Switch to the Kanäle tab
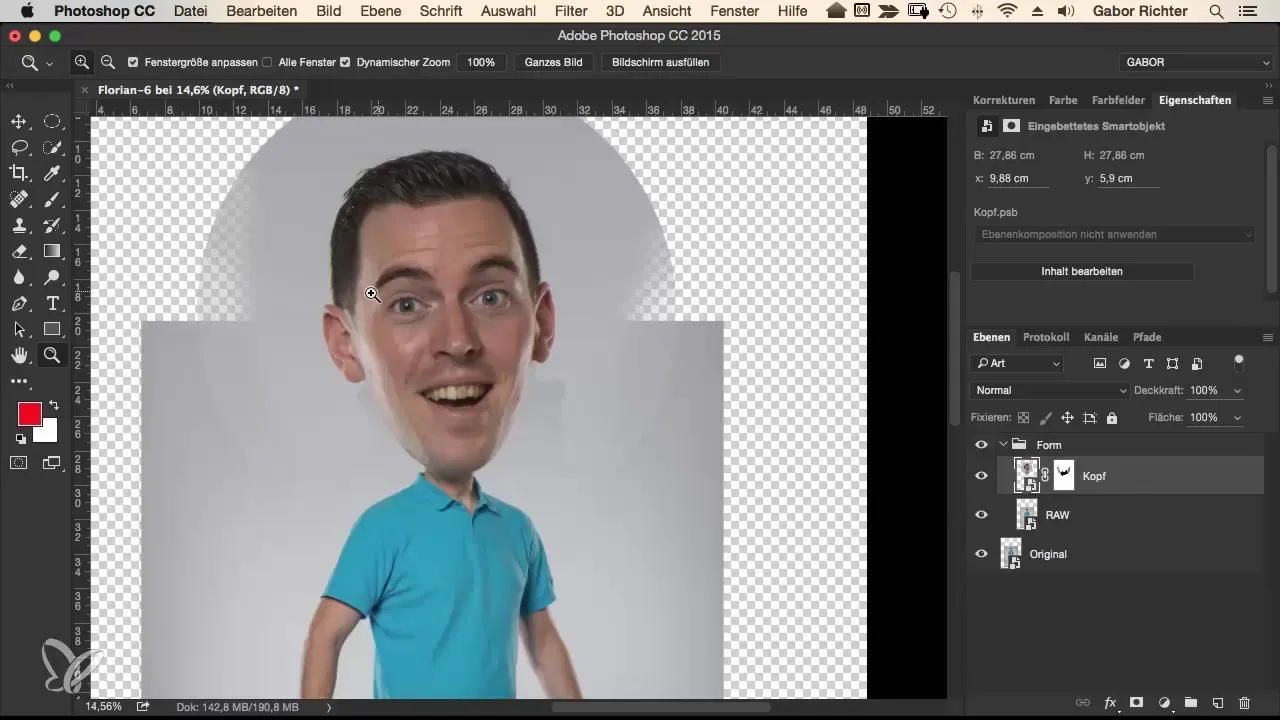 coord(1101,337)
